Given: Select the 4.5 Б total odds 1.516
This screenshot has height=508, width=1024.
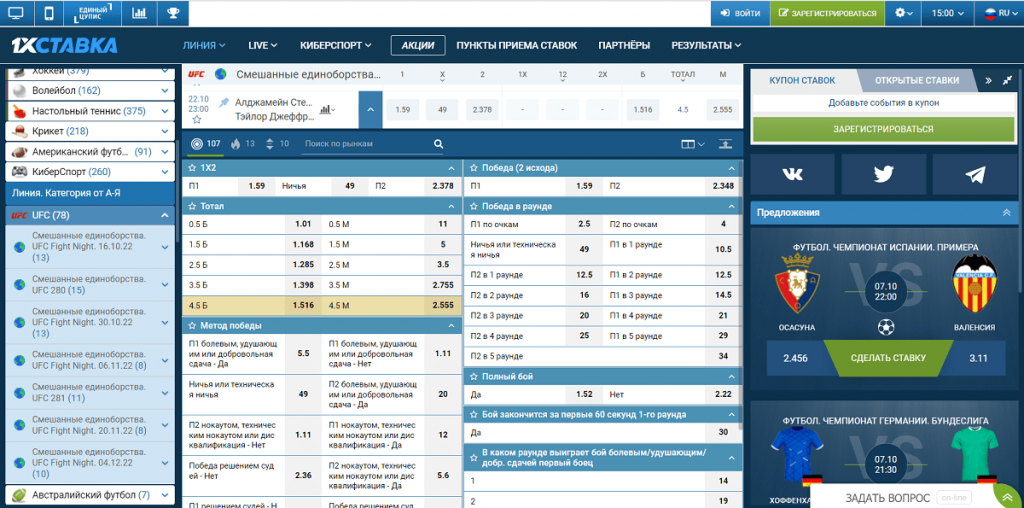Looking at the screenshot, I should click(x=303, y=305).
